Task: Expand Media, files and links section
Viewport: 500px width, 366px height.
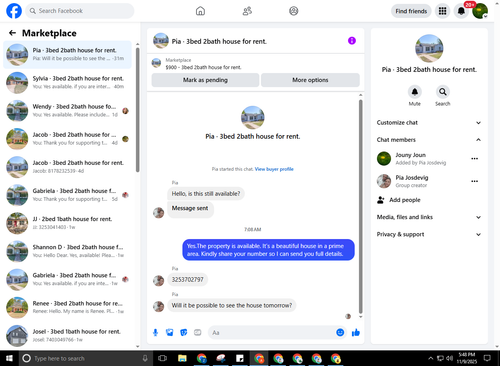Action: (x=429, y=217)
